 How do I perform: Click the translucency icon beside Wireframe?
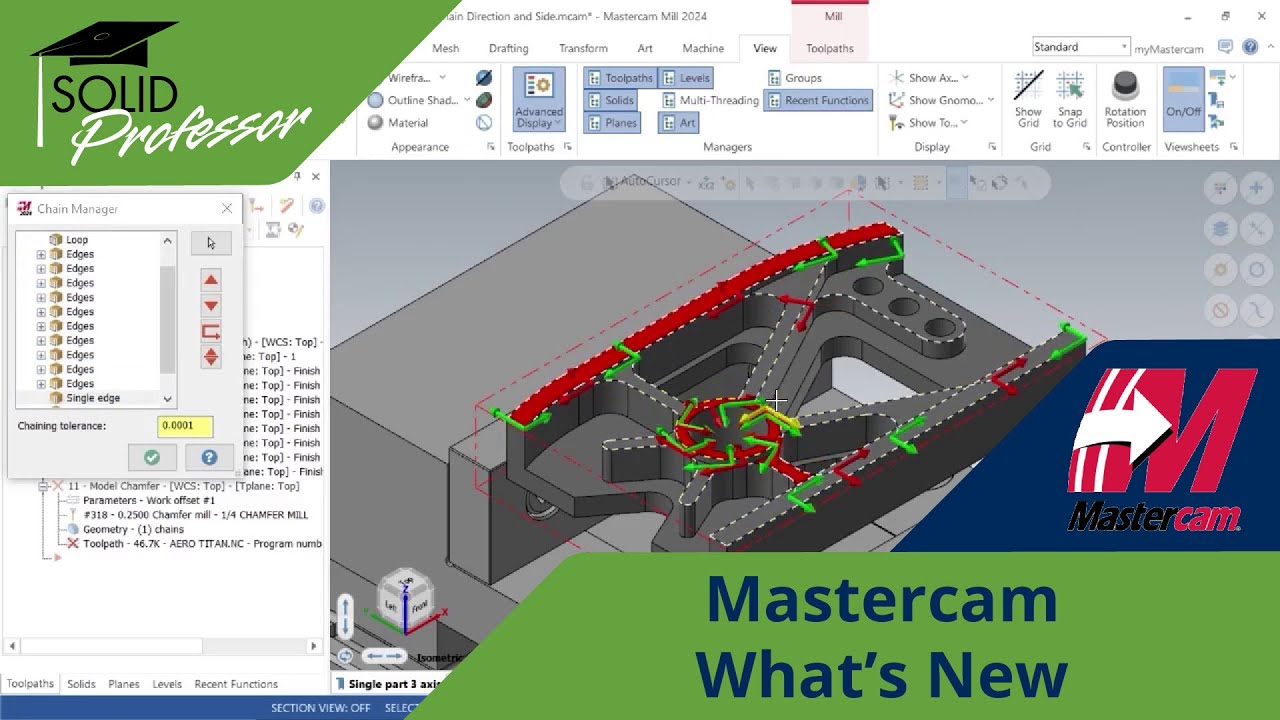tap(484, 78)
